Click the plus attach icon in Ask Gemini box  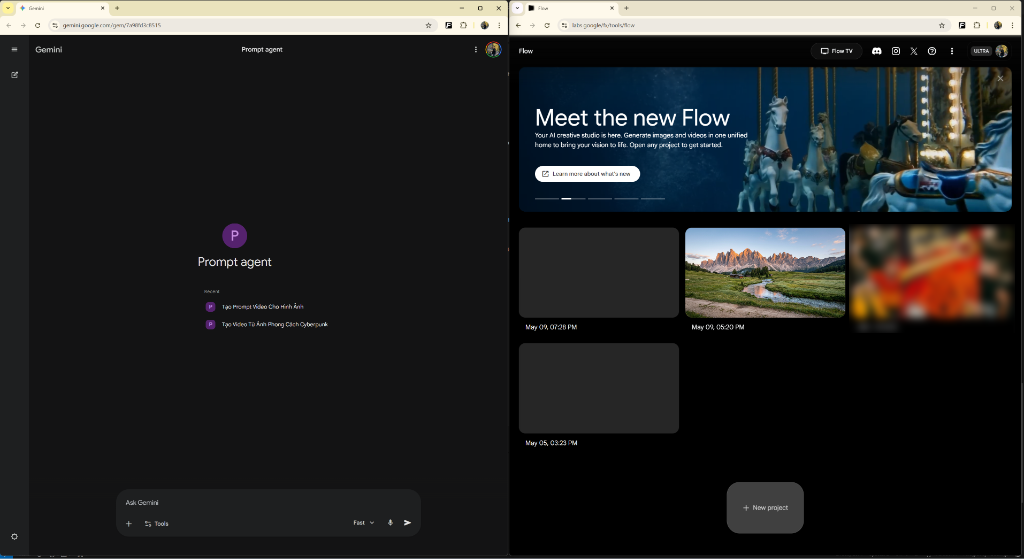click(x=129, y=524)
